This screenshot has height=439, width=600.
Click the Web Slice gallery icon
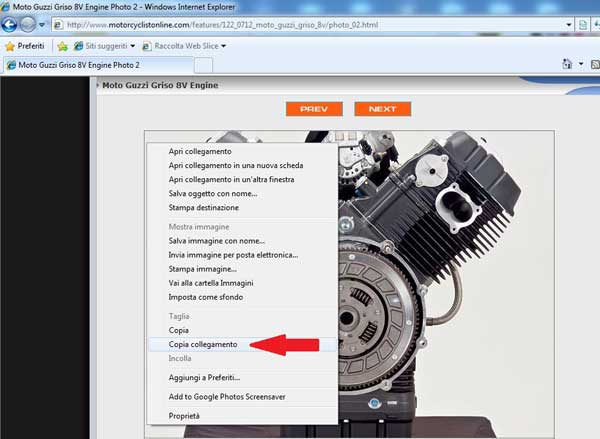[147, 46]
